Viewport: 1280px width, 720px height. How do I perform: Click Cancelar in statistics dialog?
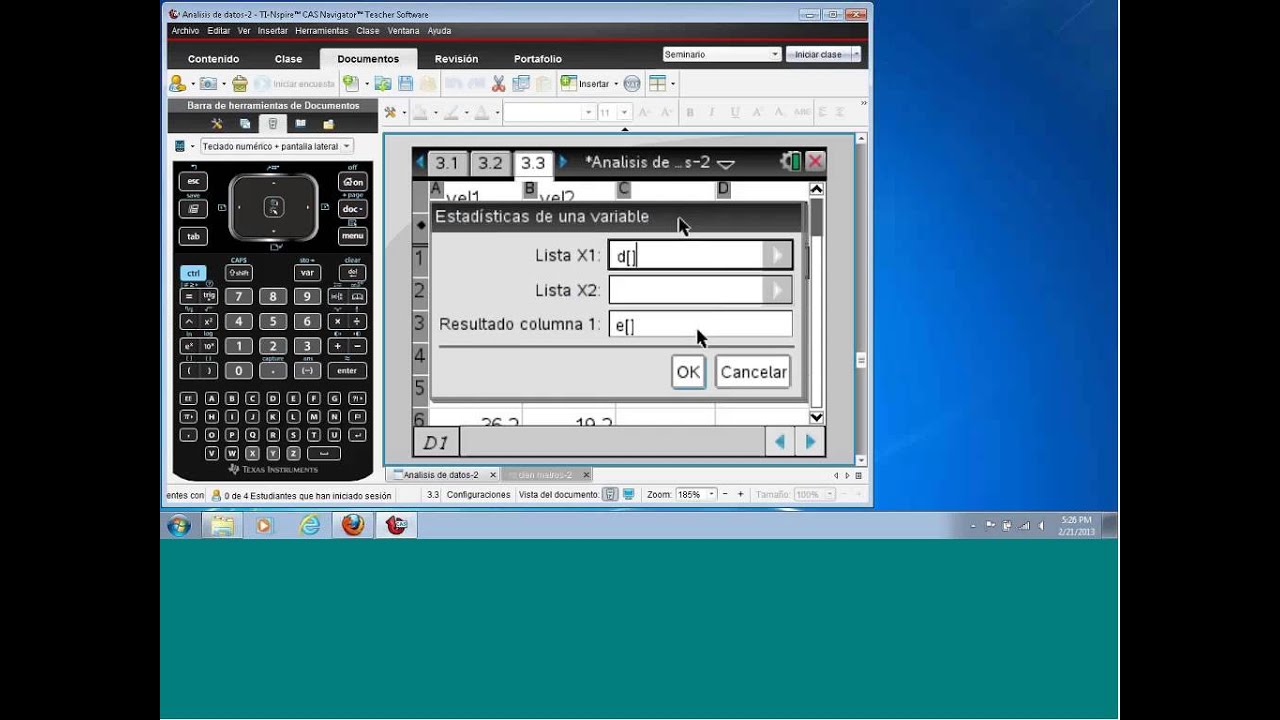753,372
